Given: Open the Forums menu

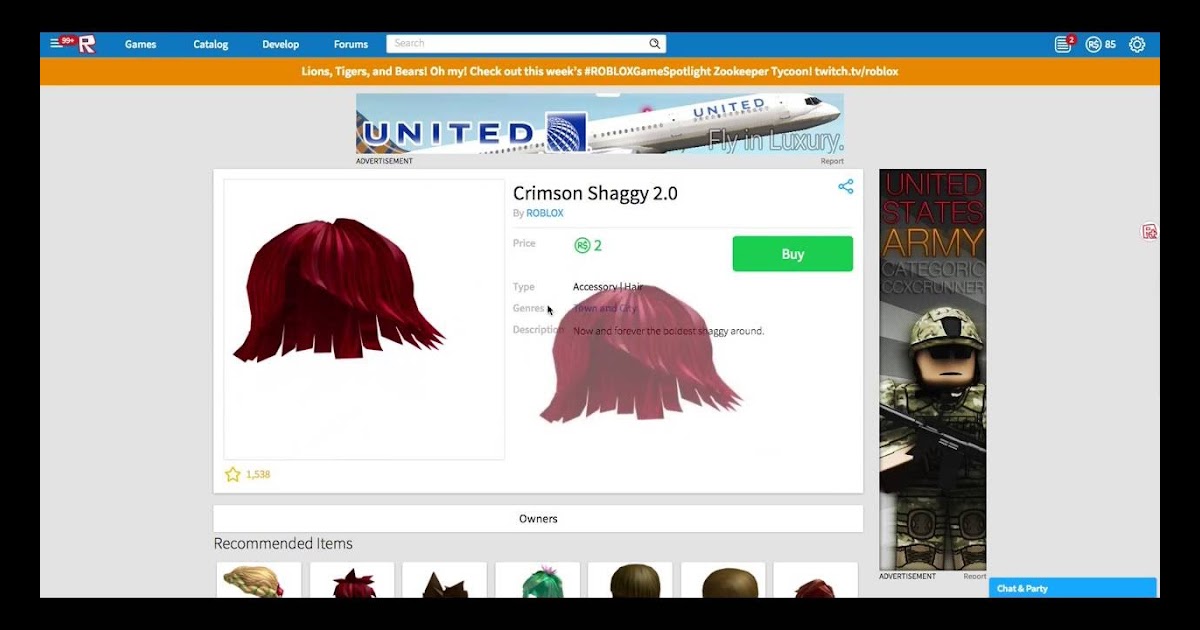Looking at the screenshot, I should (351, 44).
